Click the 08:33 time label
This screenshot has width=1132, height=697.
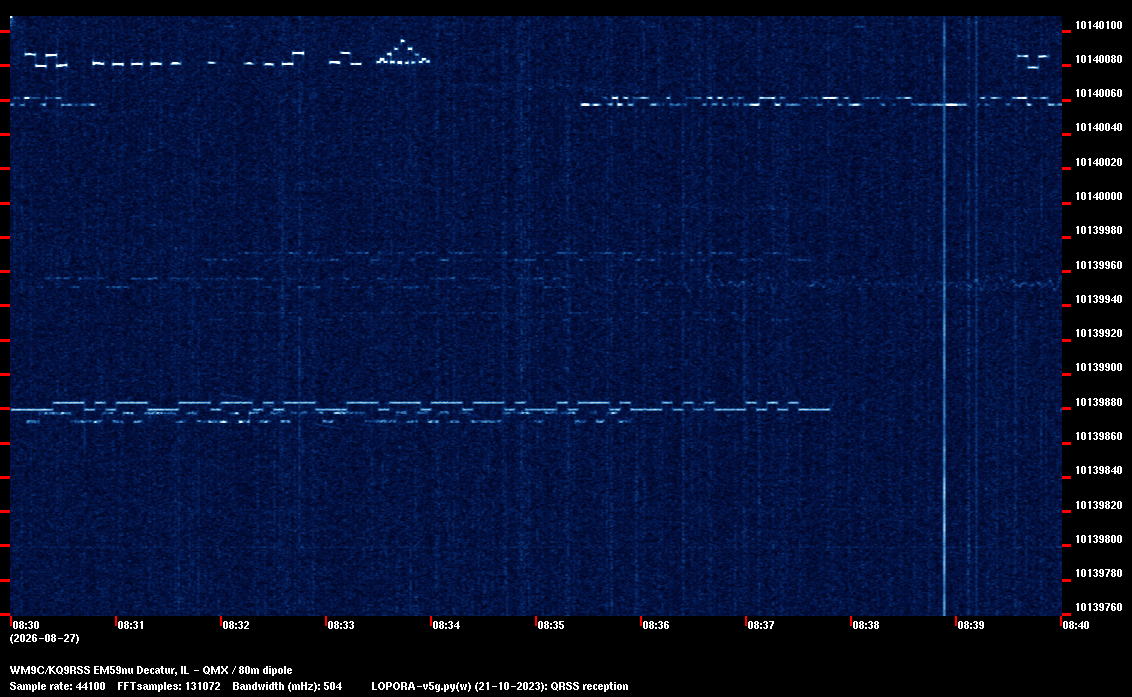tap(341, 625)
